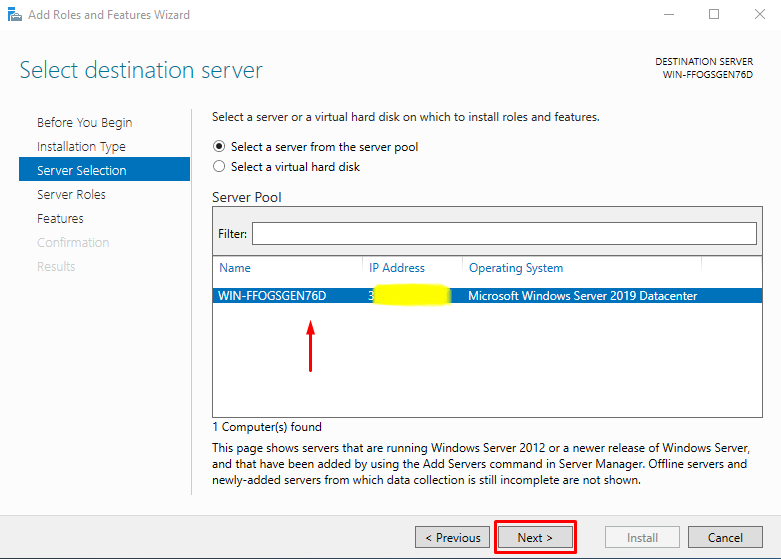Screen dimensions: 781x559
Task: Sort server pool by Name column
Action: point(235,268)
